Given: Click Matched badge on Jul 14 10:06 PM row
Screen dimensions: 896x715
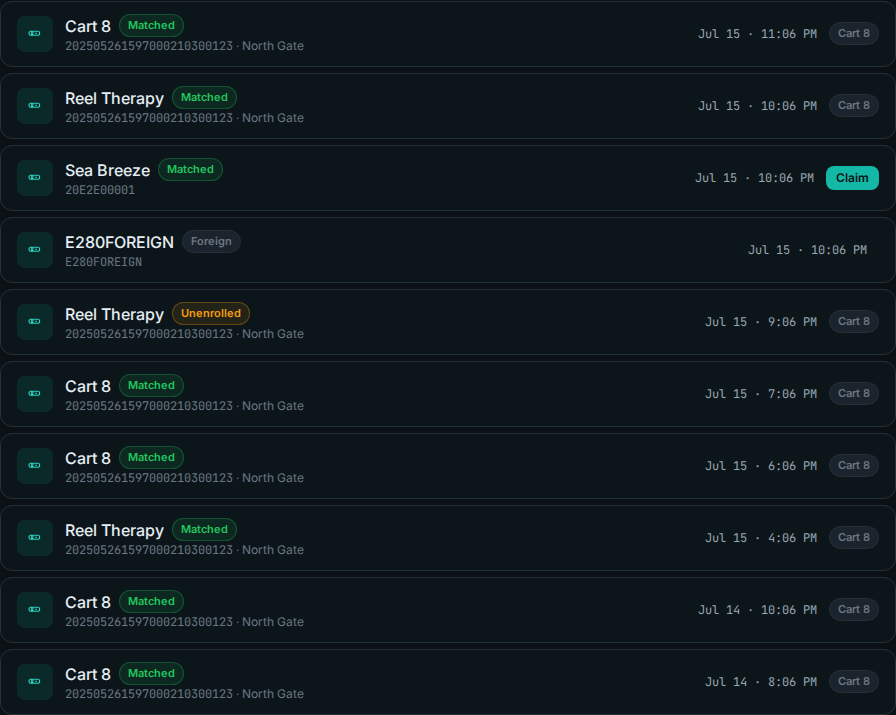Looking at the screenshot, I should point(151,602).
